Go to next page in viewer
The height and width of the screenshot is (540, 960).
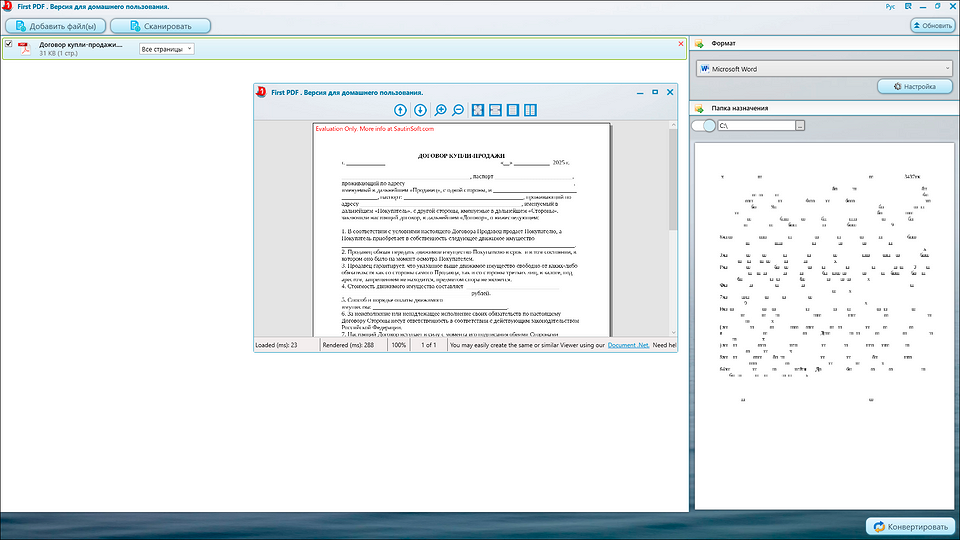420,110
